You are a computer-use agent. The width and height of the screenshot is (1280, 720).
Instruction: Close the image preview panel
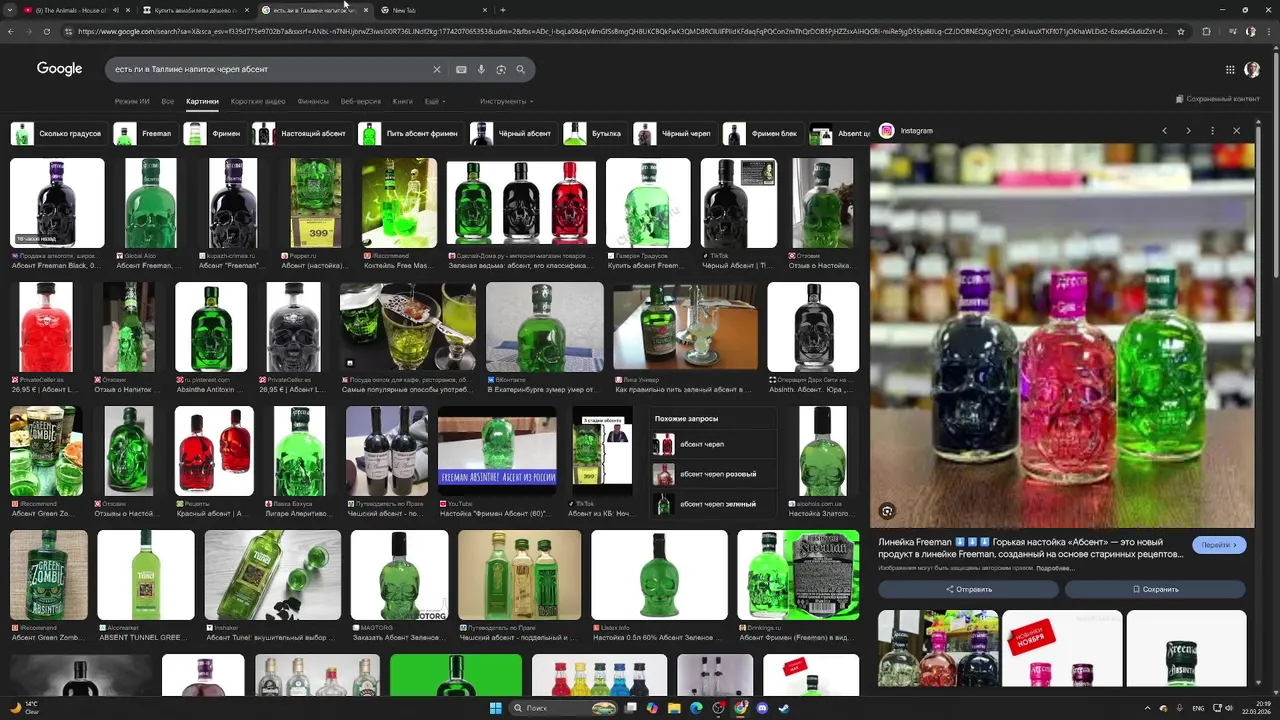tap(1236, 131)
